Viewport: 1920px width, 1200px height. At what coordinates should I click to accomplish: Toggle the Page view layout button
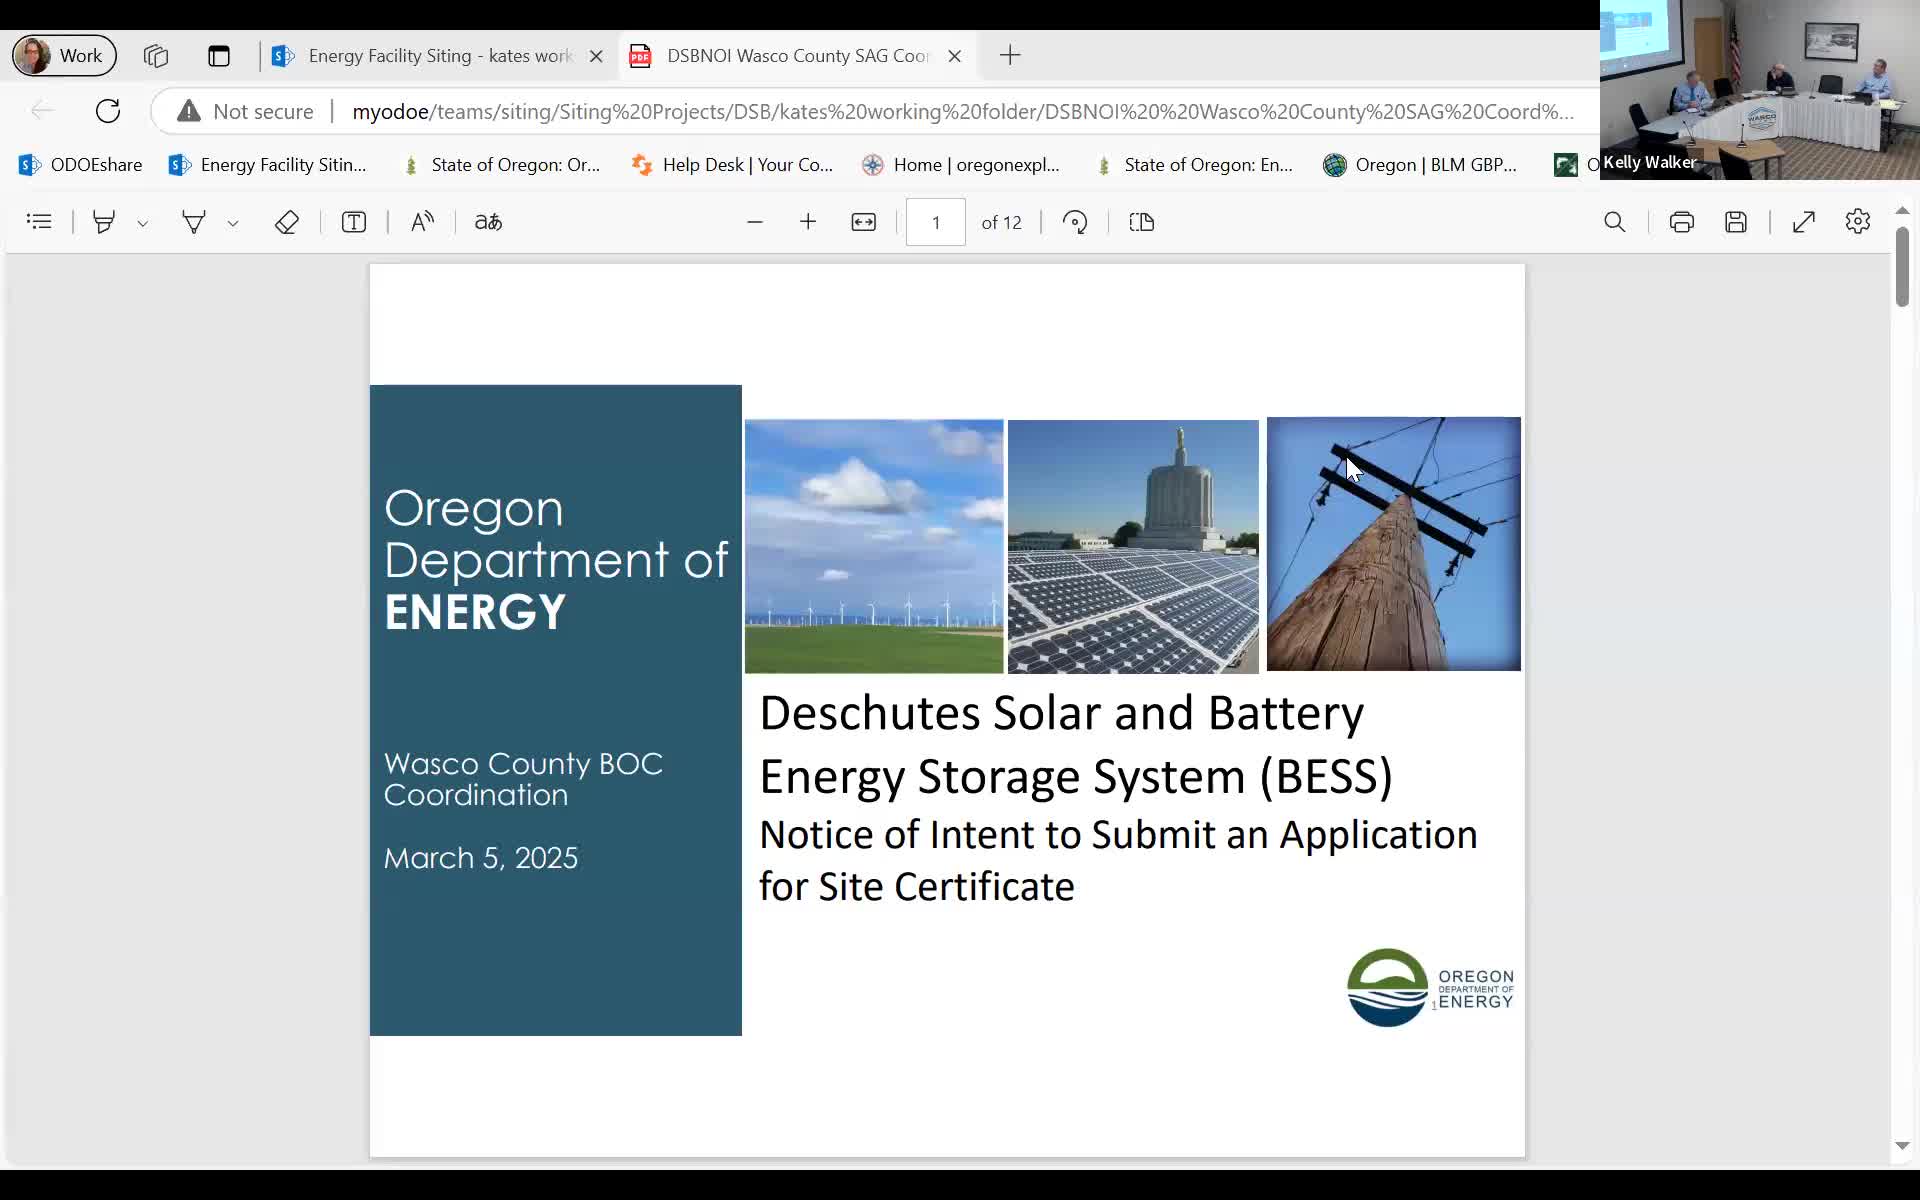tap(1142, 222)
